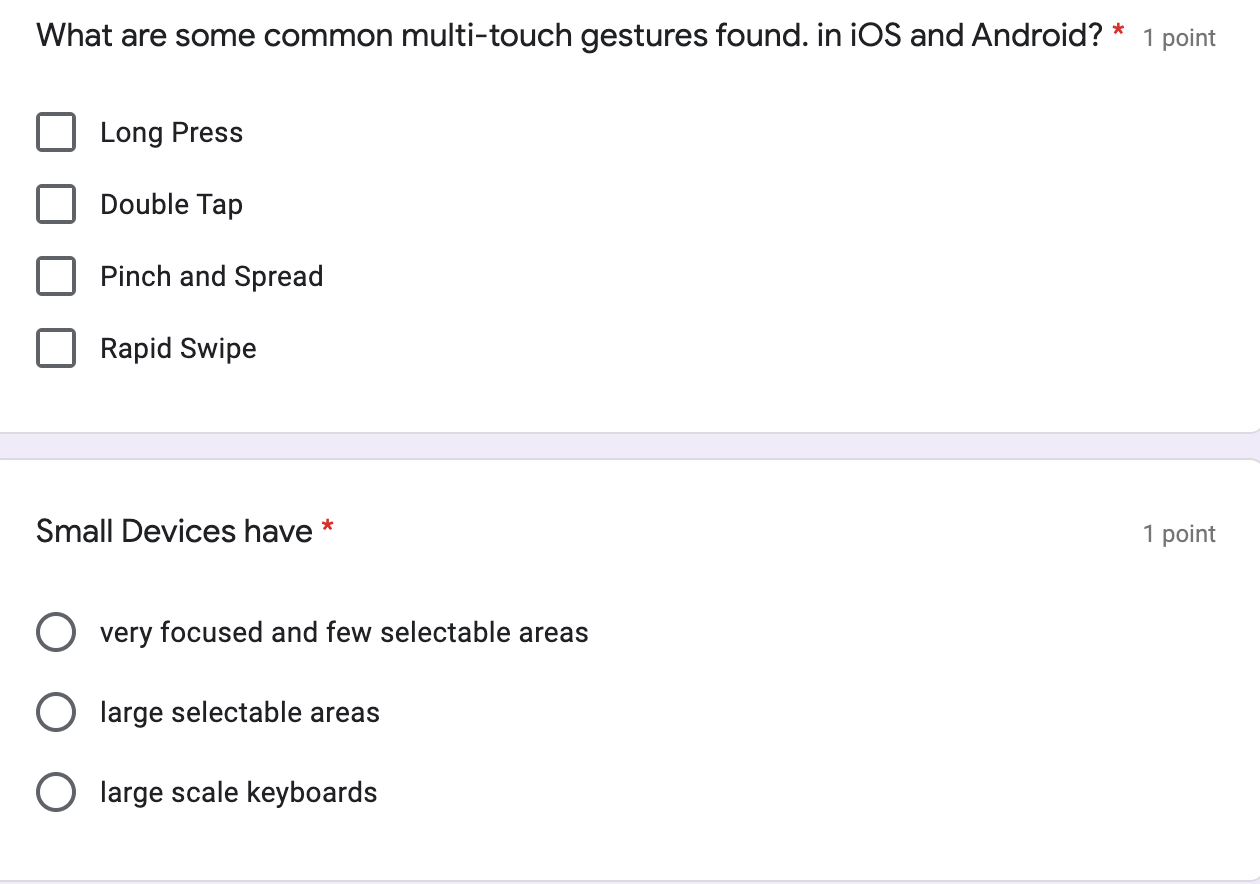Click the red required asterisk on the gestures question
Image resolution: width=1260 pixels, height=884 pixels.
click(1116, 31)
